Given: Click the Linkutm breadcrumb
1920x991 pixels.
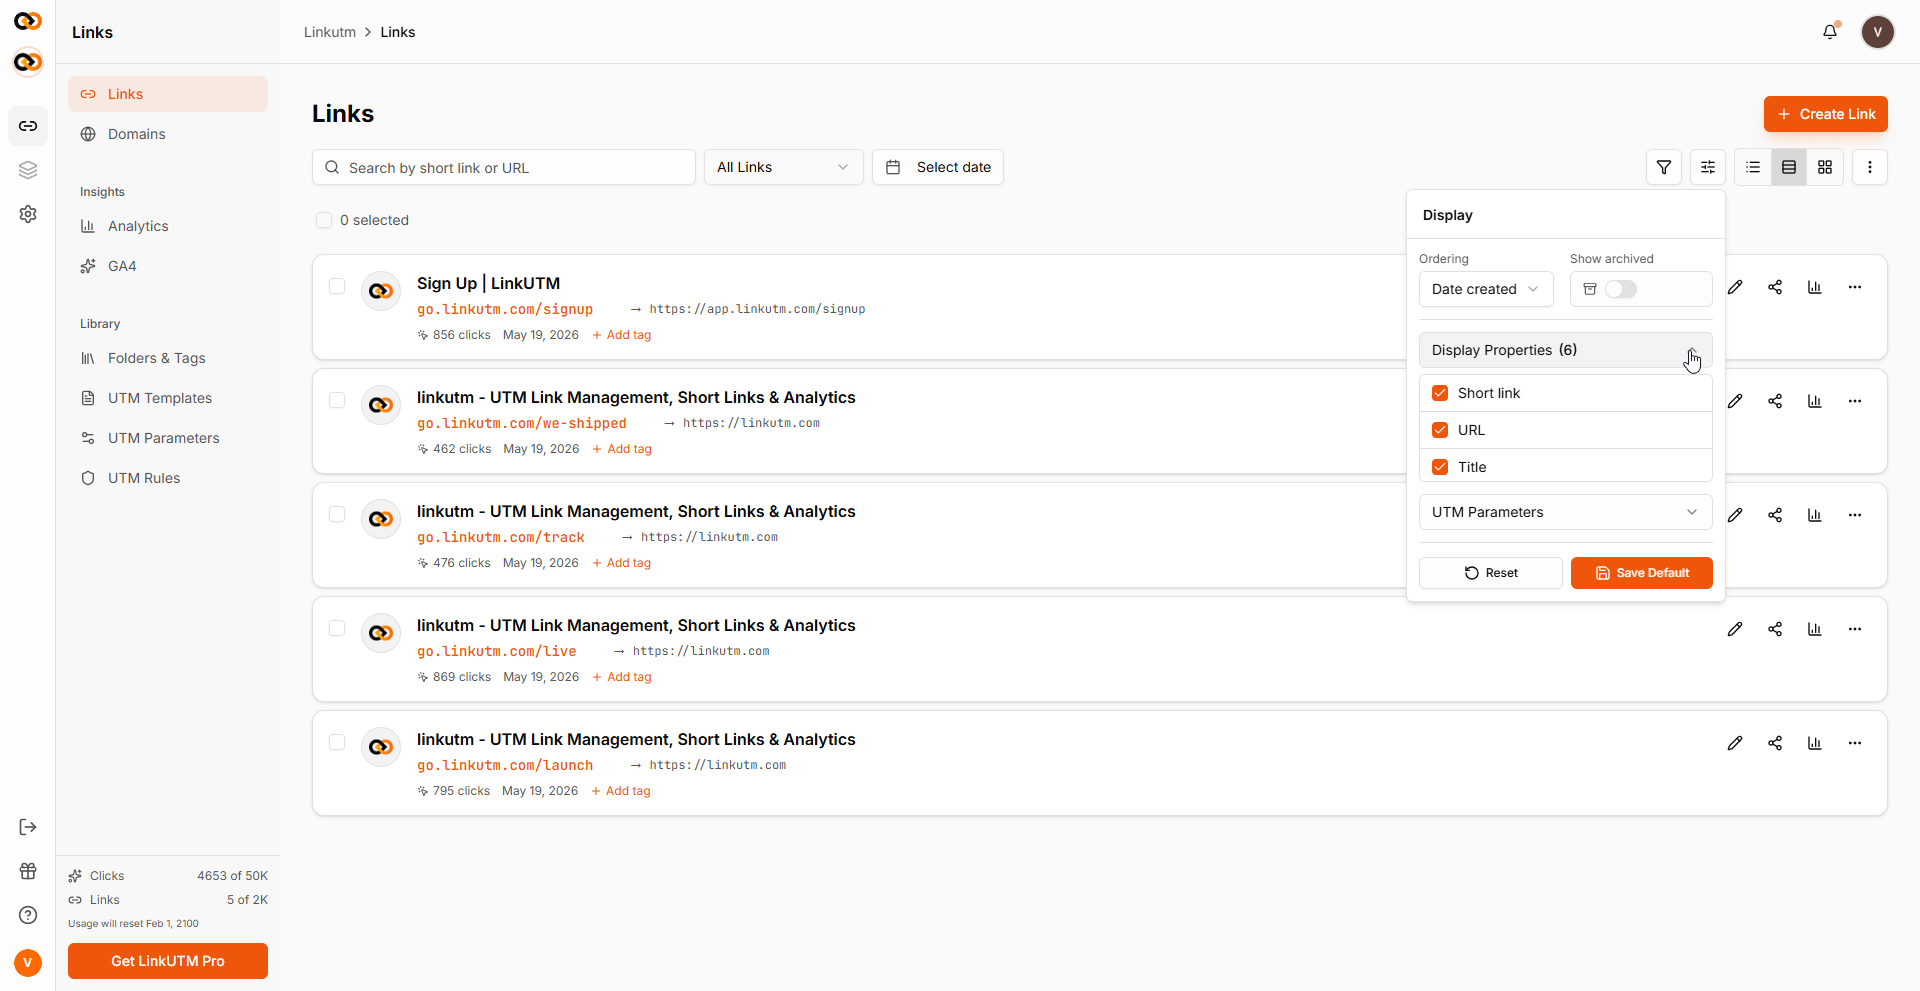Looking at the screenshot, I should pyautogui.click(x=330, y=32).
